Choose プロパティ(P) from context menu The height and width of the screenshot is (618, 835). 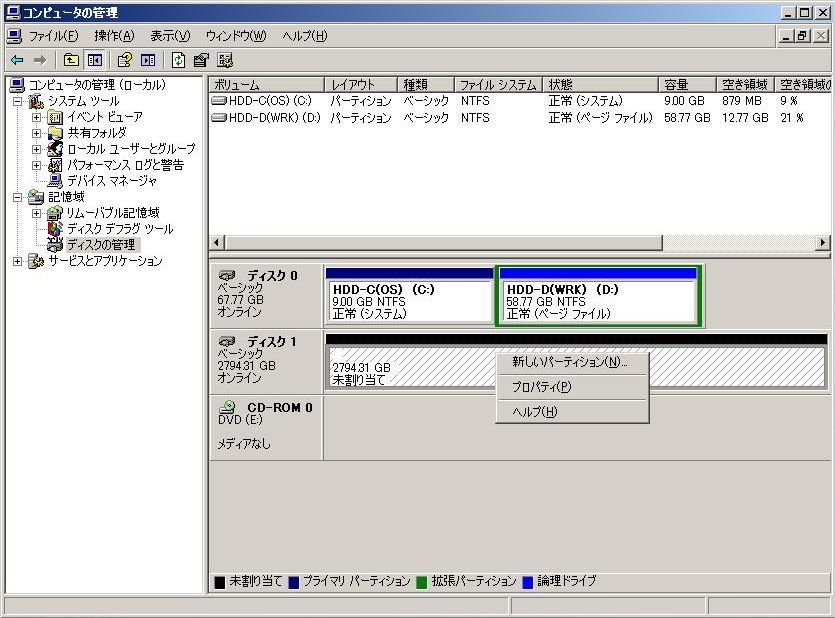[x=572, y=387]
